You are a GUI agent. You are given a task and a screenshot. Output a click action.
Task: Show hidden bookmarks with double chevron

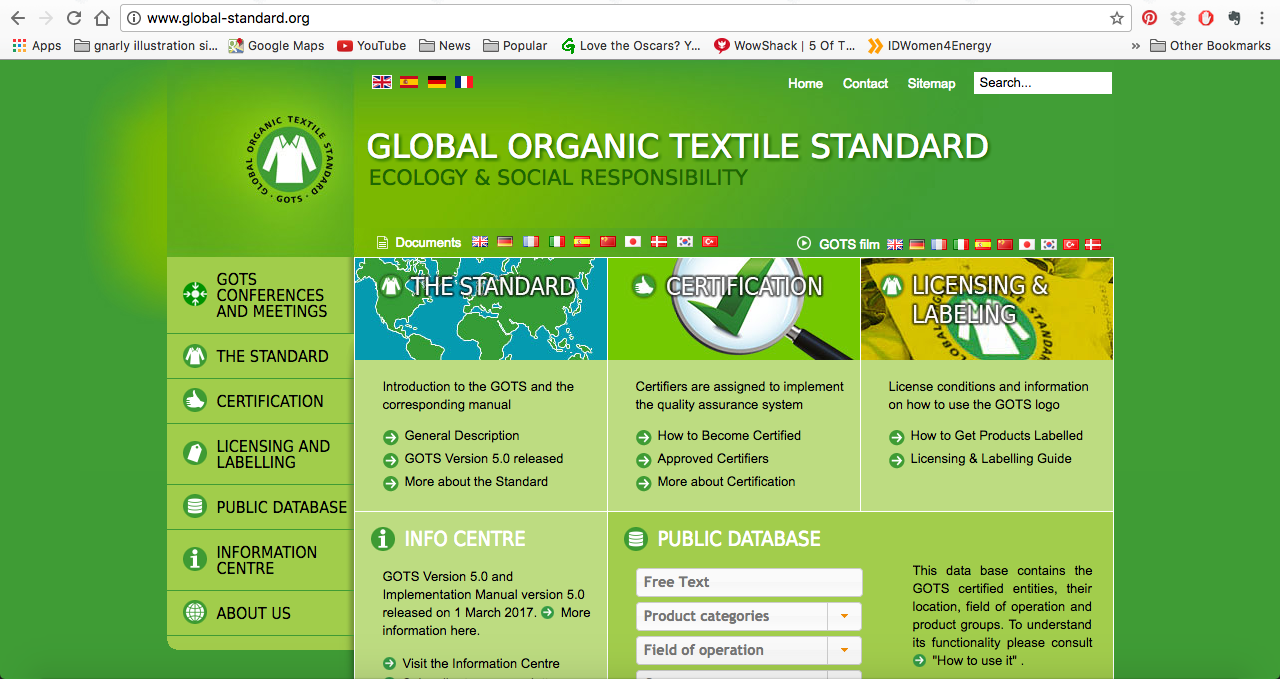tap(1135, 45)
